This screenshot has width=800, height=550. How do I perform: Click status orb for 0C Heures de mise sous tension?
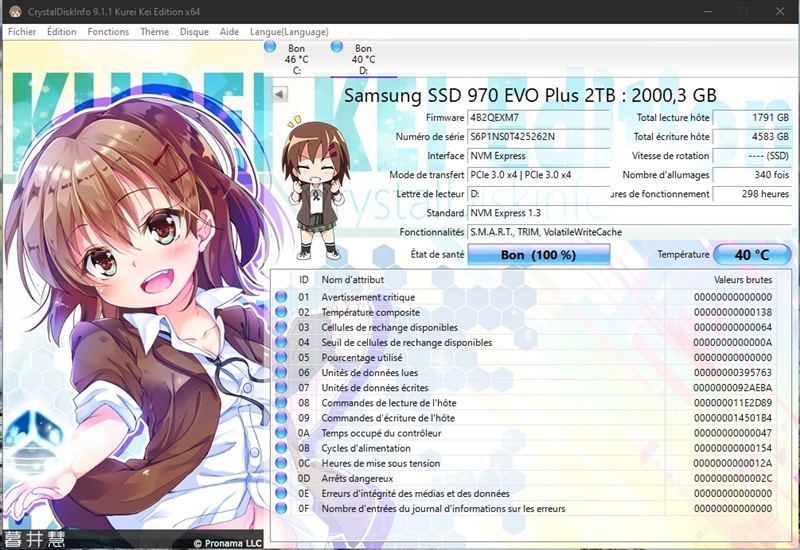tap(281, 463)
